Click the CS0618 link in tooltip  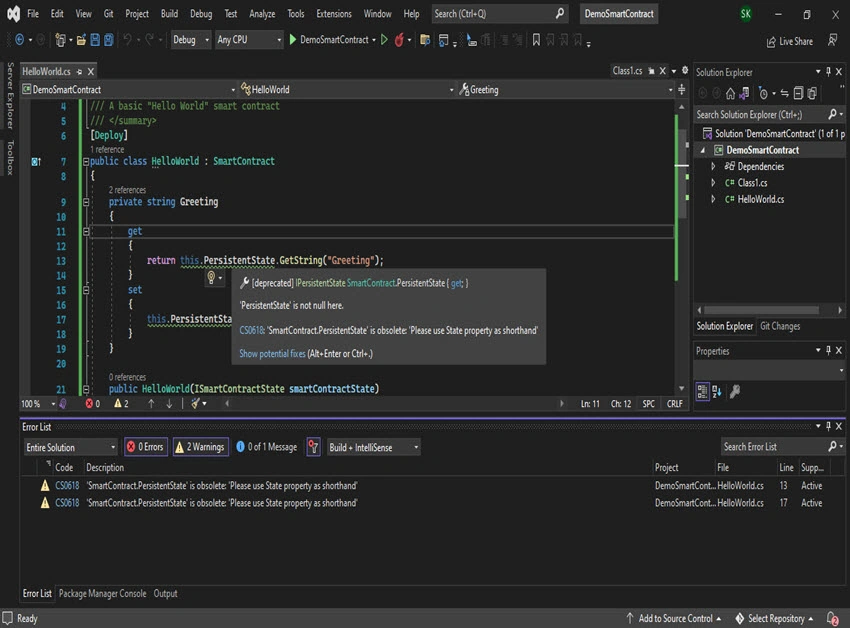click(x=252, y=330)
